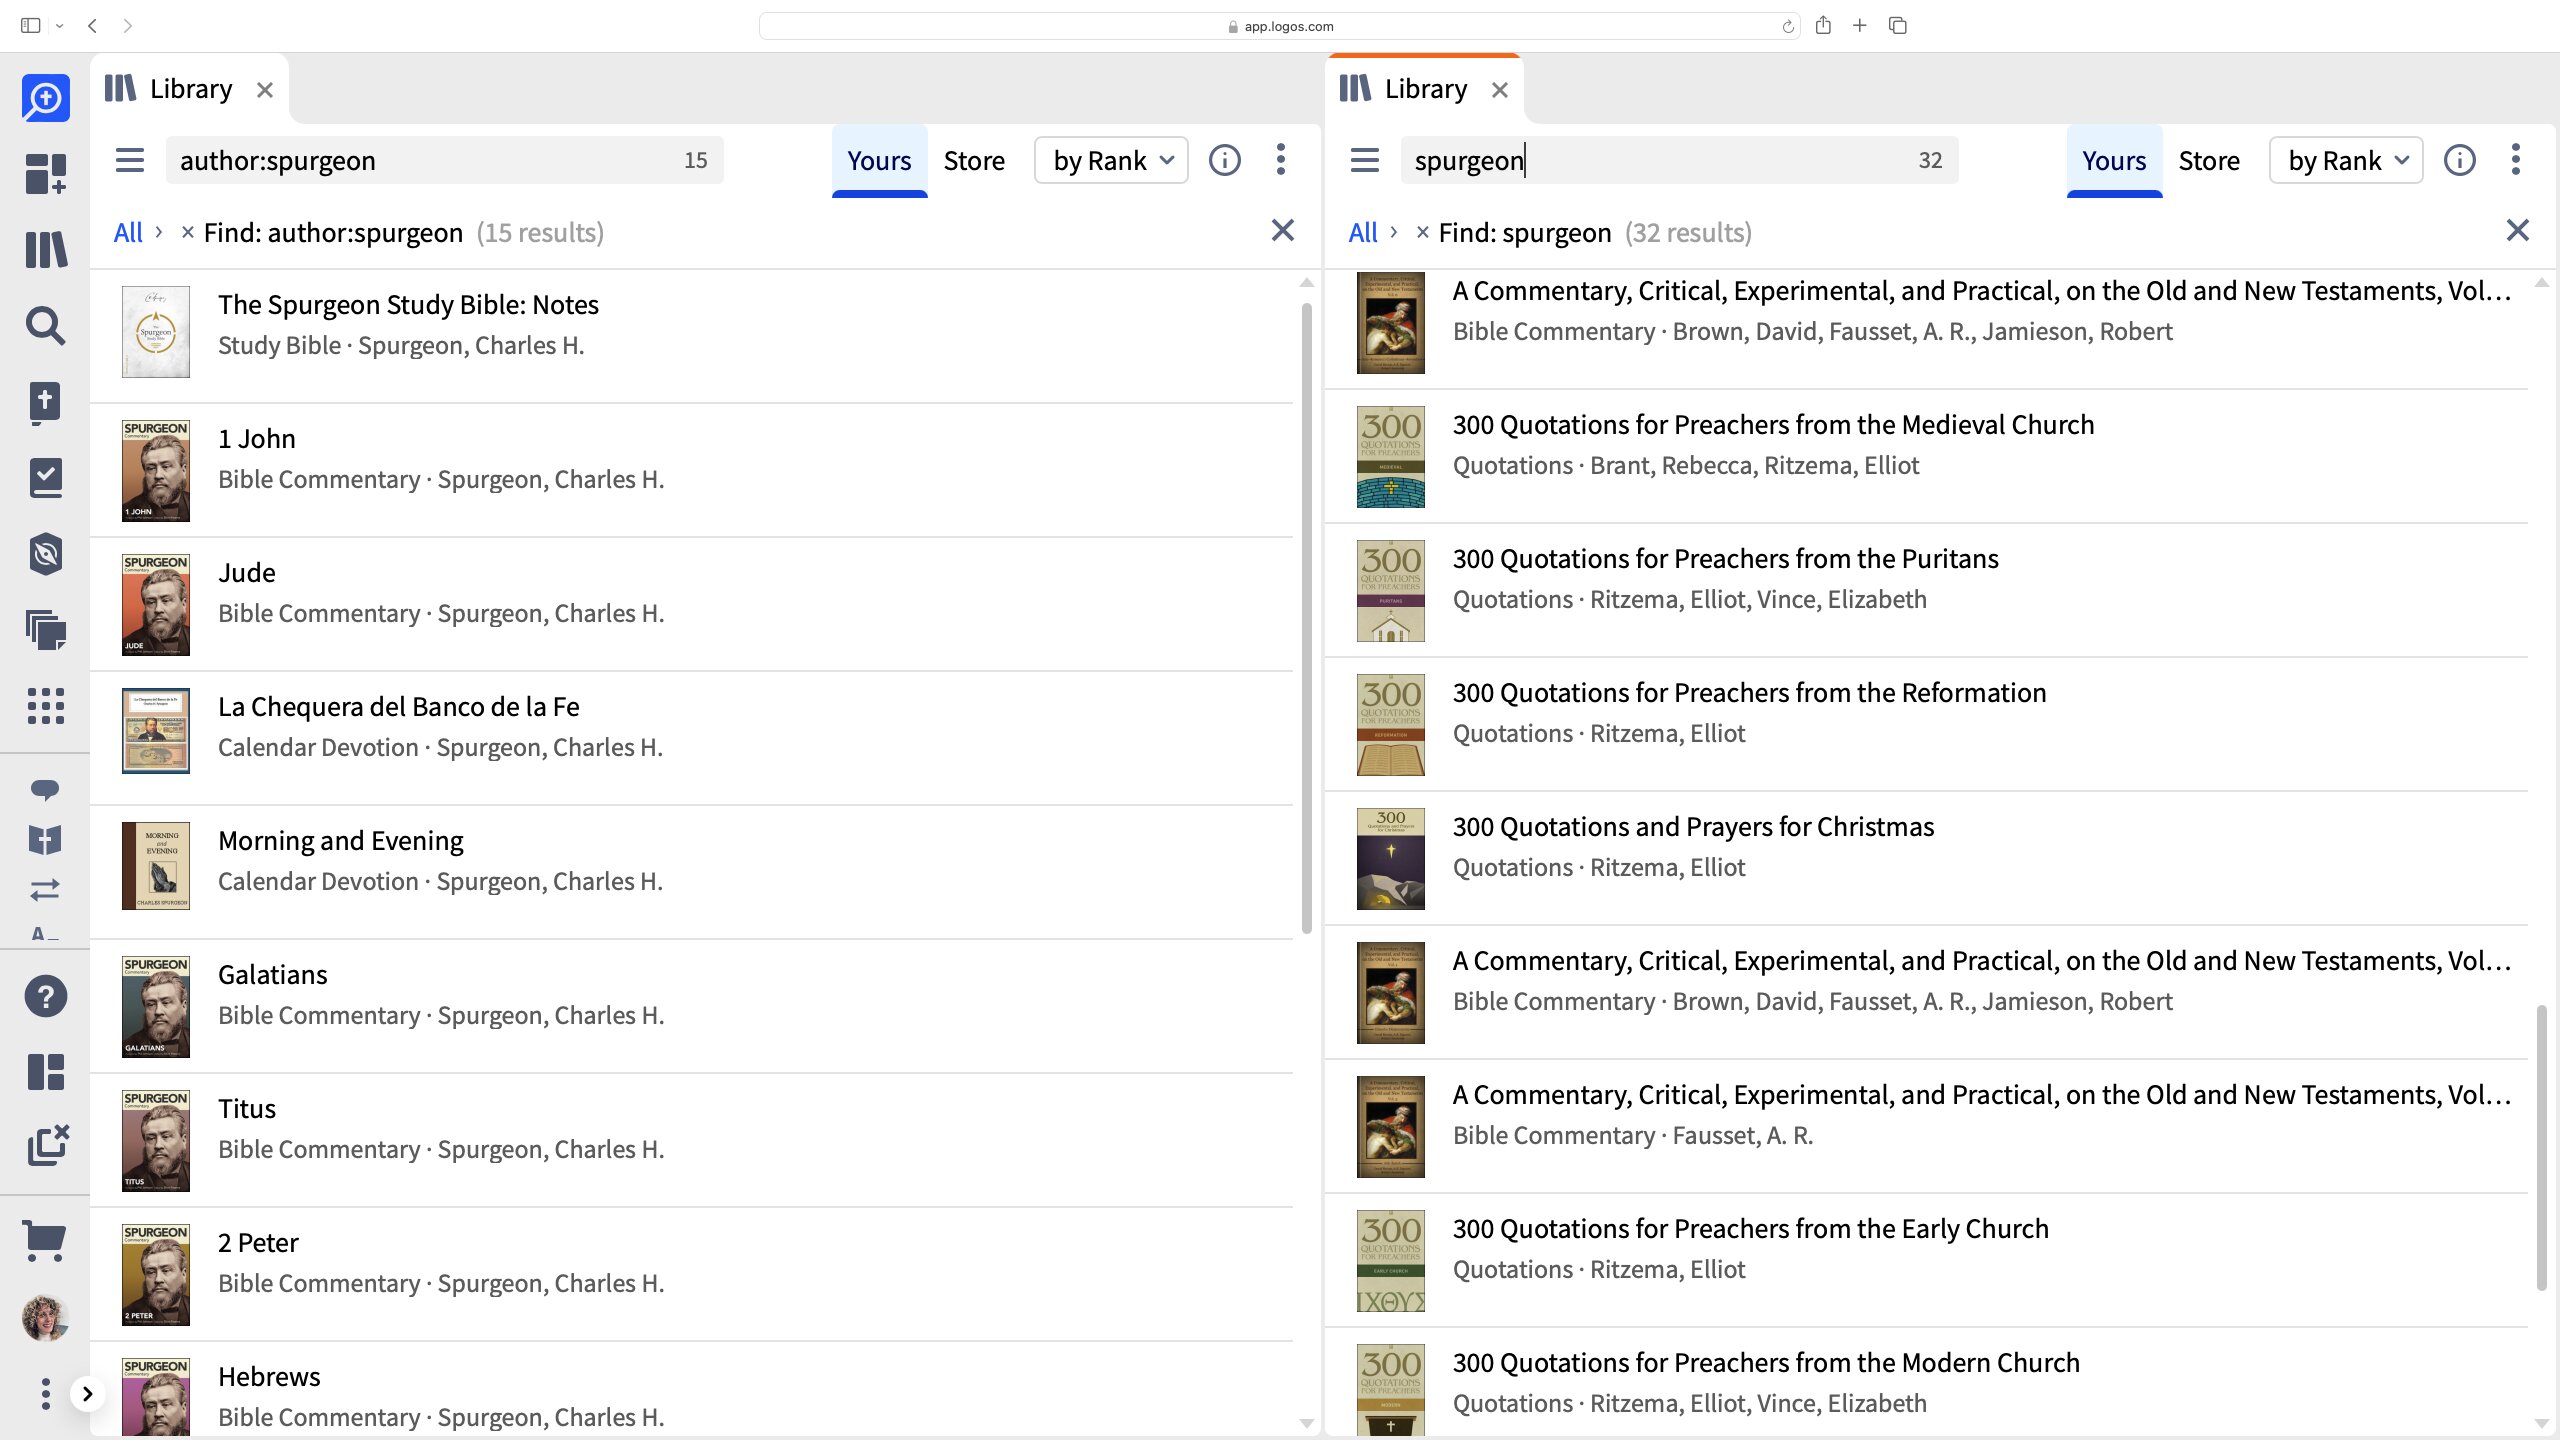This screenshot has height=1440, width=2560.
Task: Click right Library list scrollbar
Action: (x=2541, y=1148)
